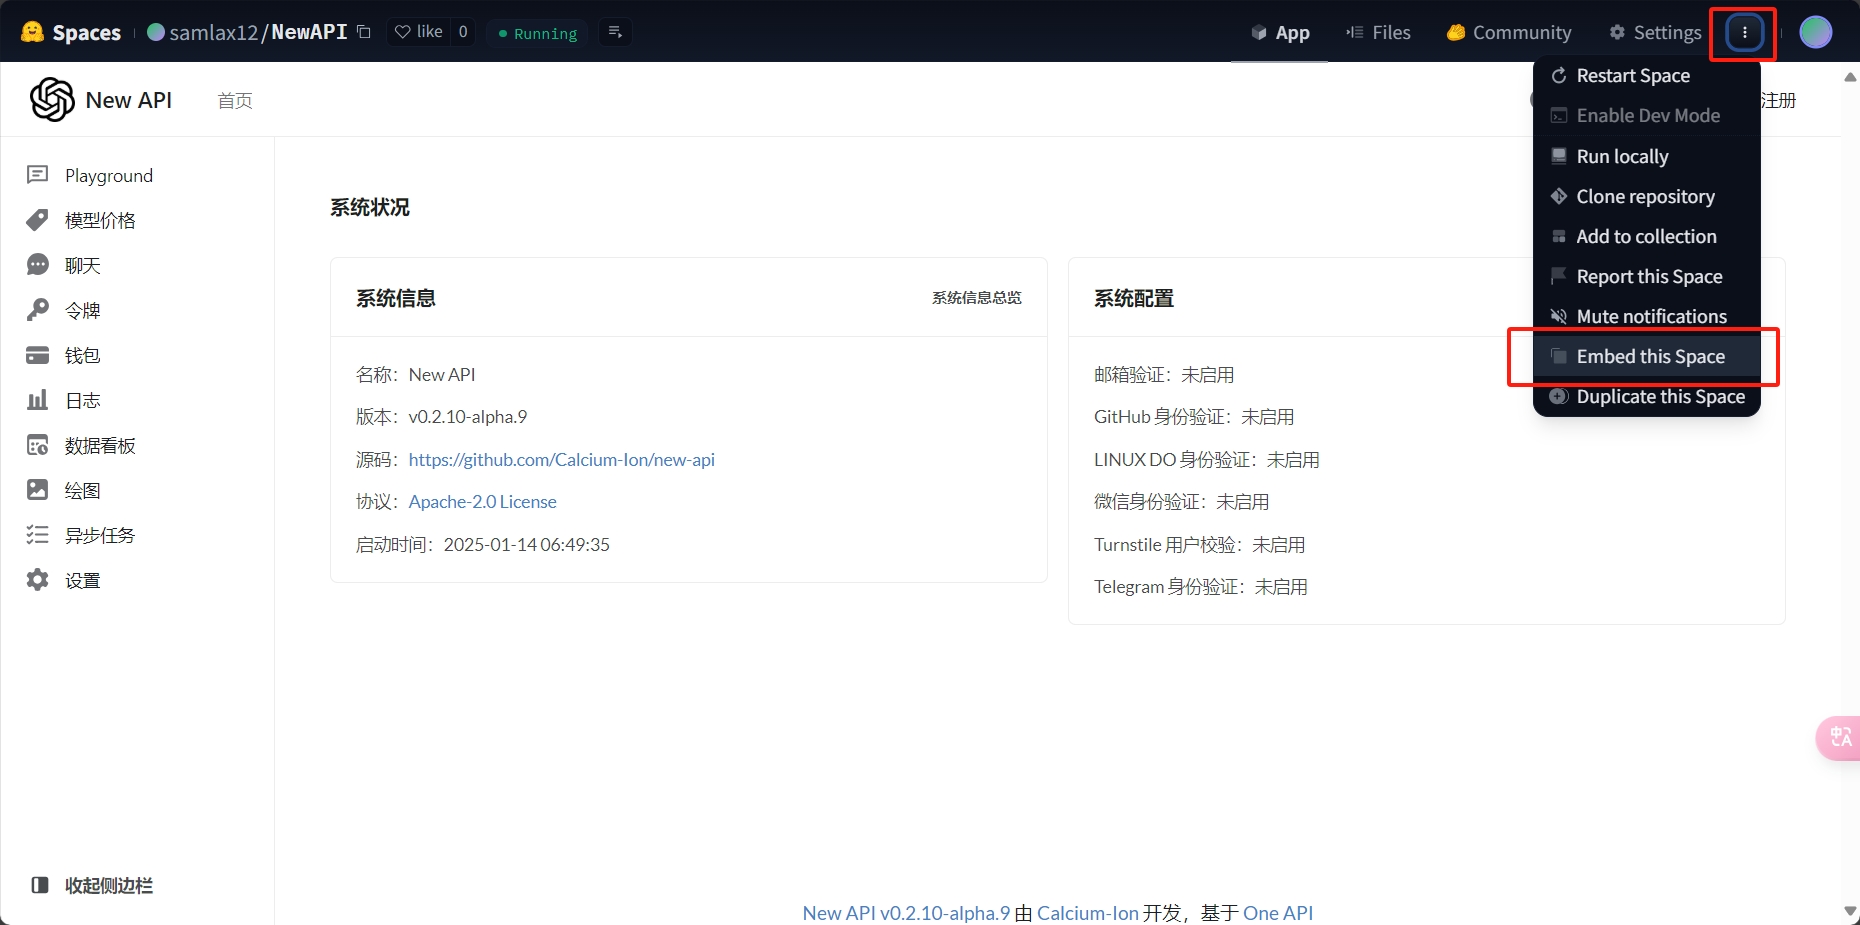Click footer New API v0.2.10-alpha.9 link
The height and width of the screenshot is (925, 1860).
(906, 912)
